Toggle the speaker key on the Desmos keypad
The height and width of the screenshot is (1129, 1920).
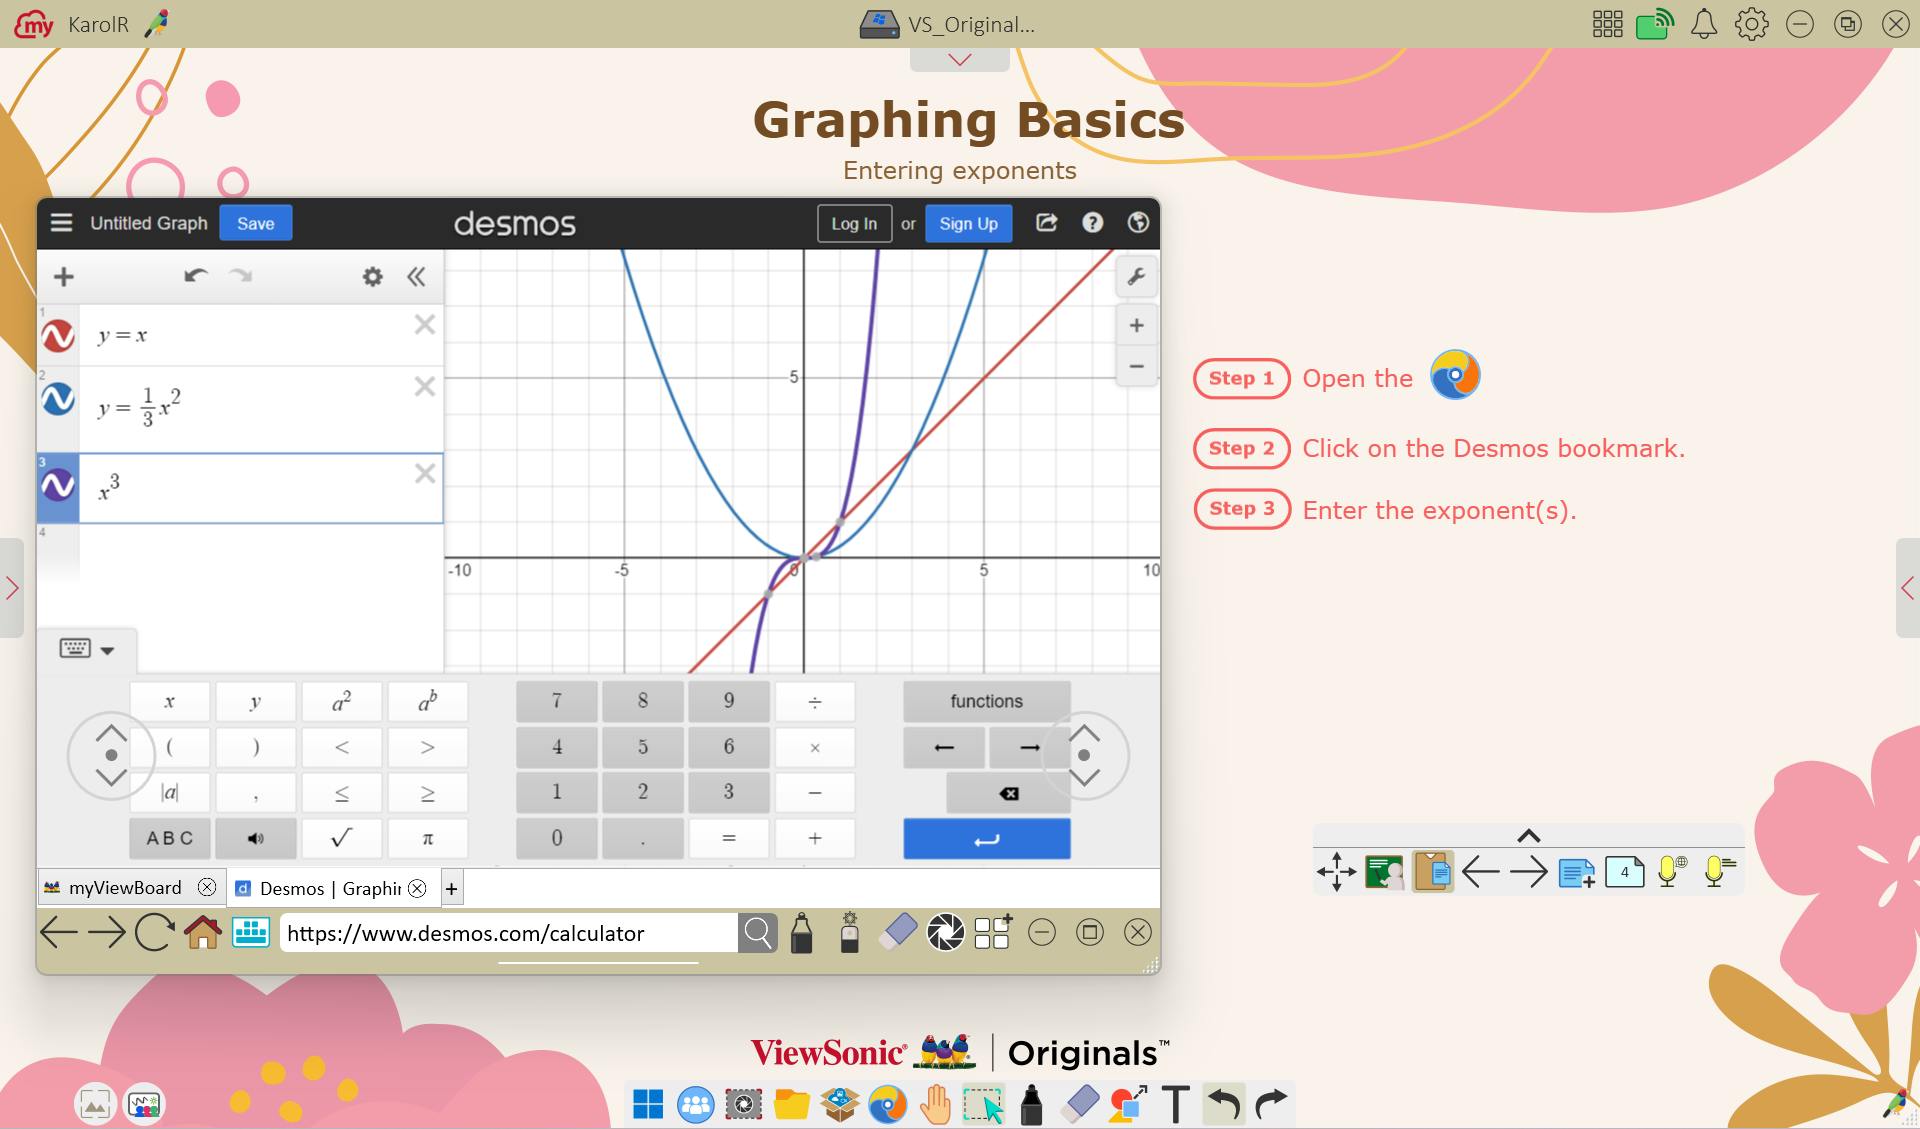[x=255, y=838]
